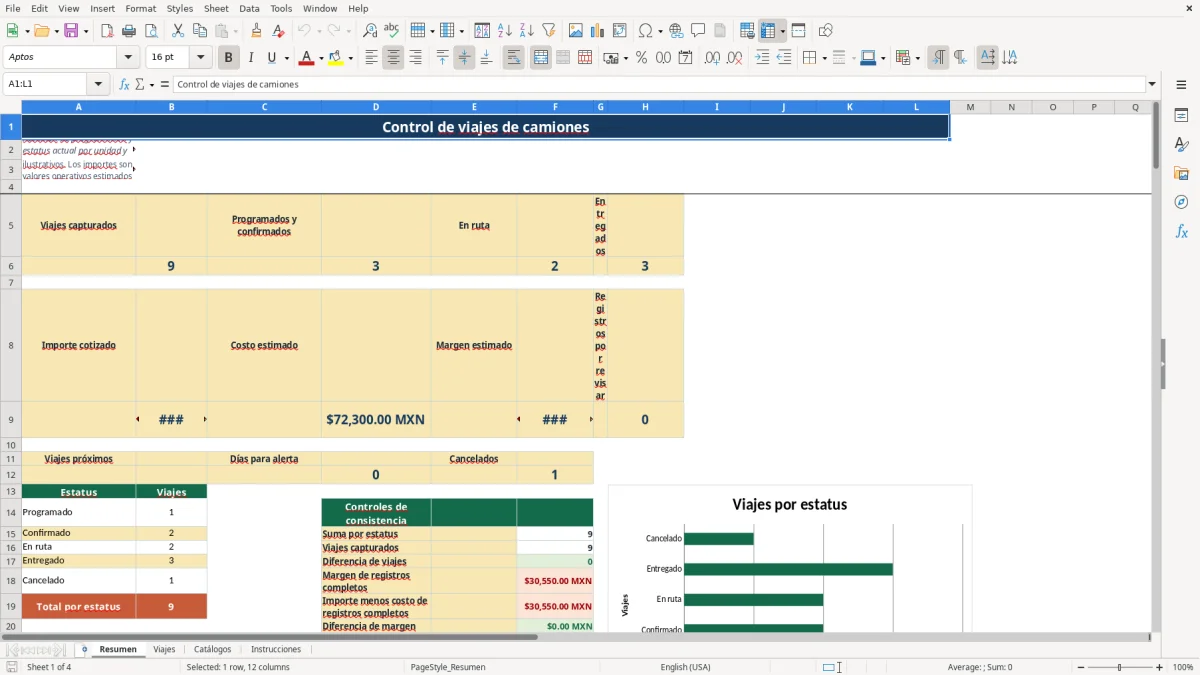Open the Sheet menu
Image resolution: width=1200 pixels, height=675 pixels.
(x=216, y=8)
